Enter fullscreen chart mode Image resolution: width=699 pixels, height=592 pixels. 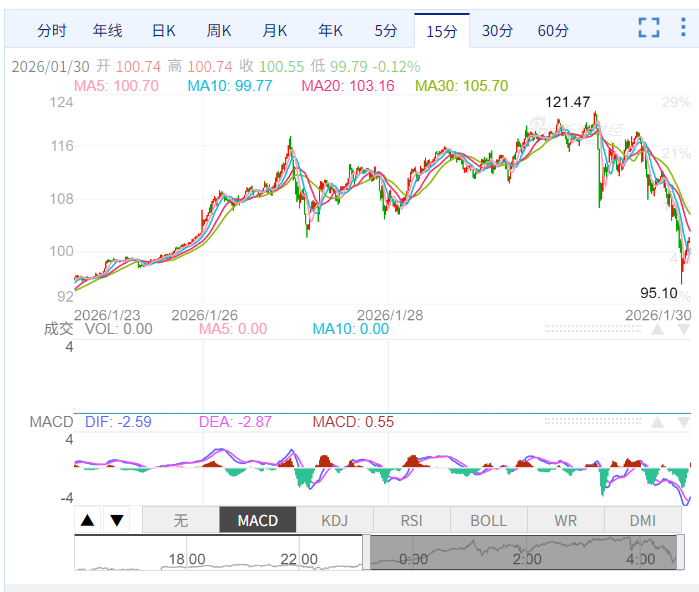click(649, 28)
